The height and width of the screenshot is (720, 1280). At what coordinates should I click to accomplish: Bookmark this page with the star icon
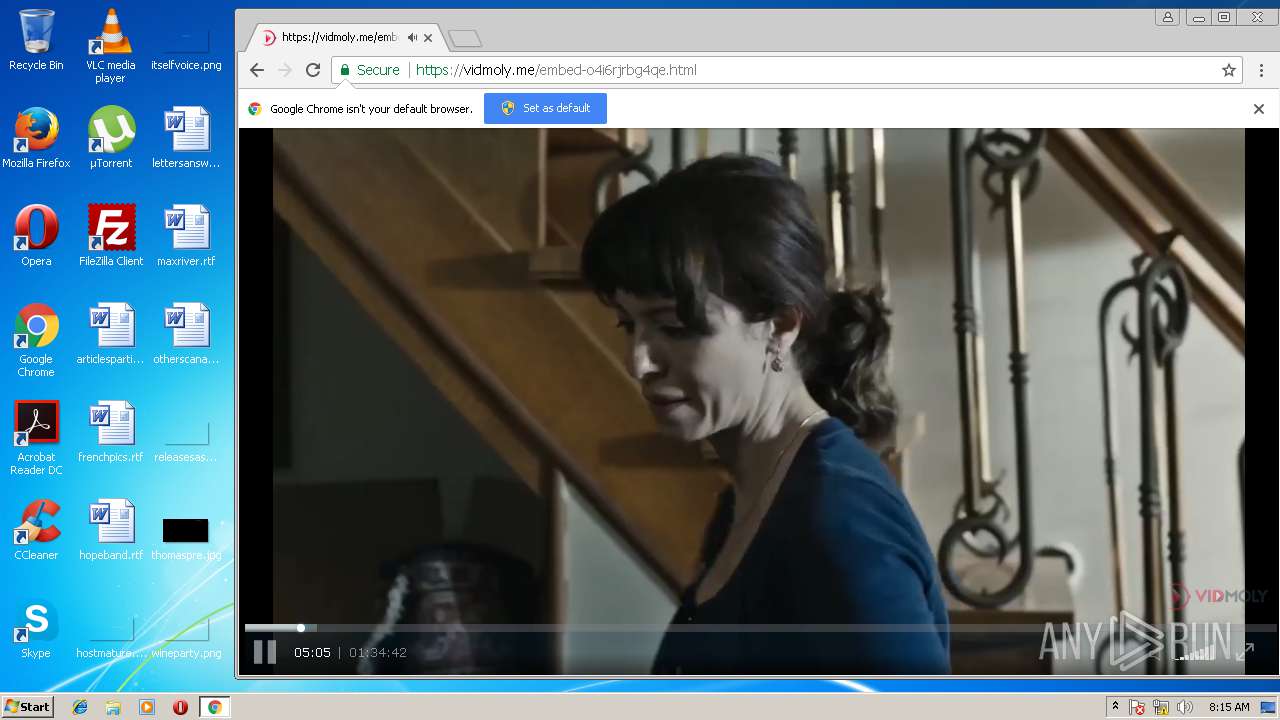click(x=1229, y=70)
